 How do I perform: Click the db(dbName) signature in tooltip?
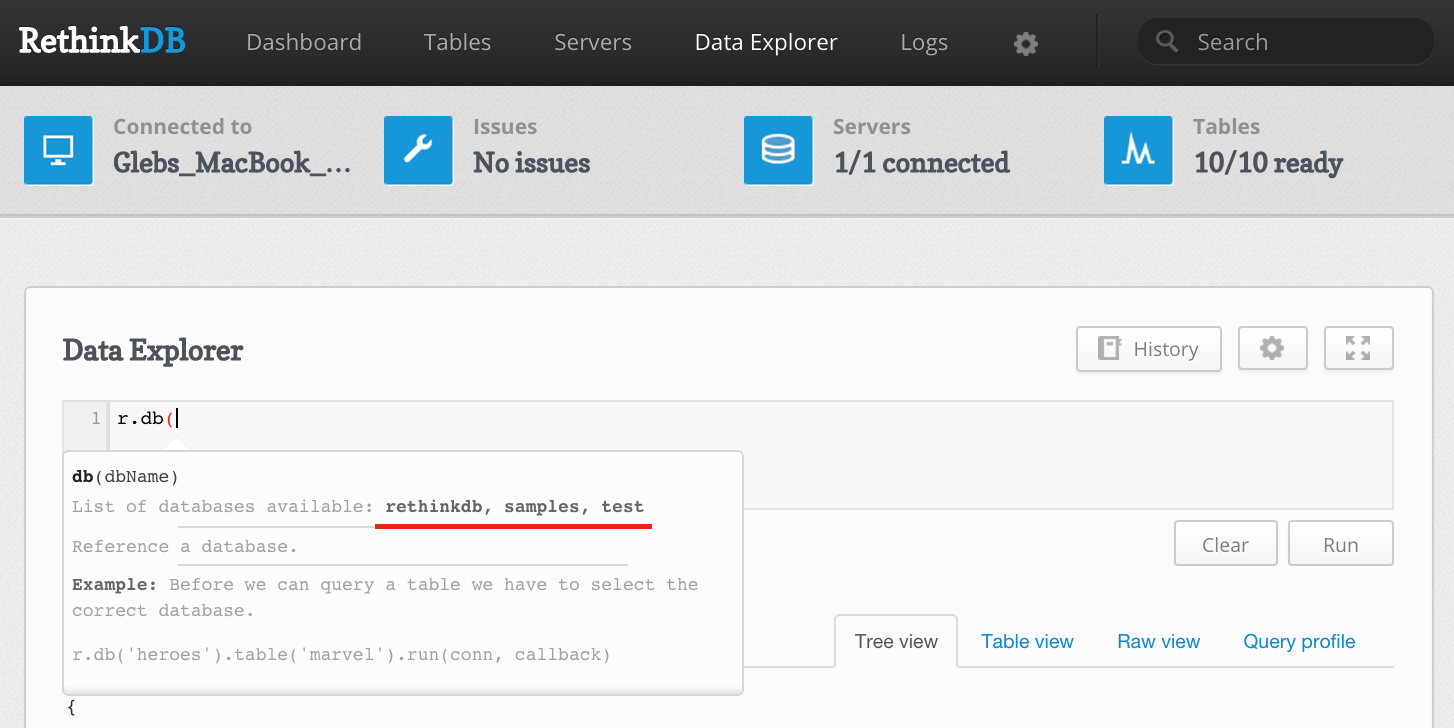126,477
